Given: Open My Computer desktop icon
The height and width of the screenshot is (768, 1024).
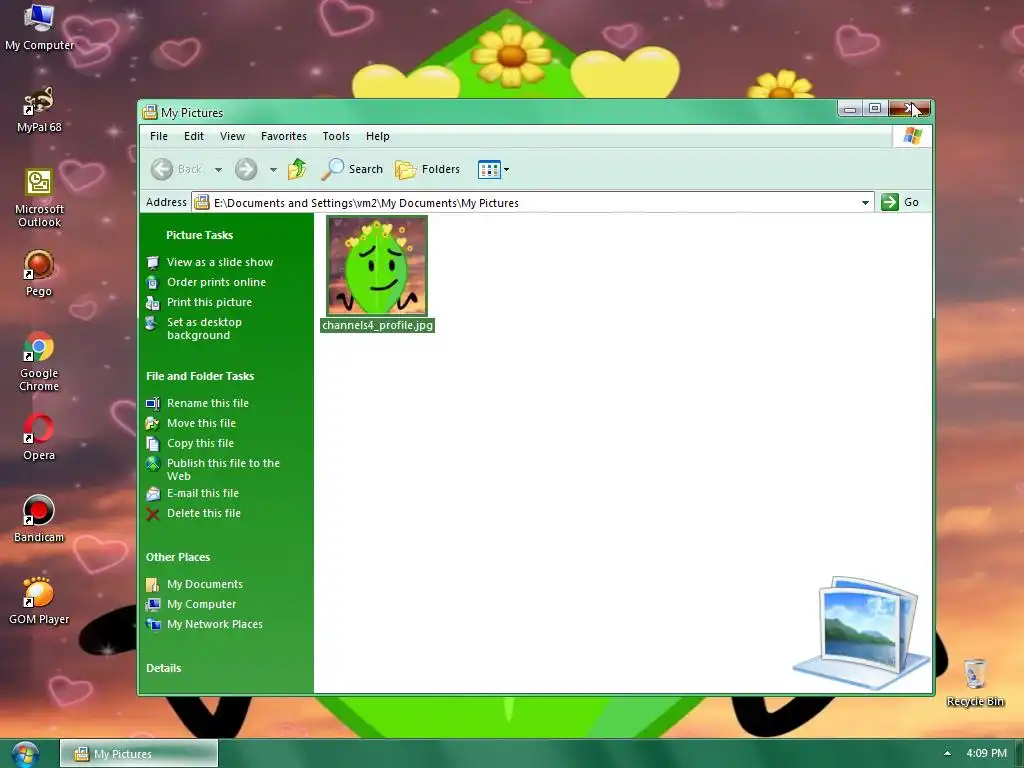Looking at the screenshot, I should (39, 28).
